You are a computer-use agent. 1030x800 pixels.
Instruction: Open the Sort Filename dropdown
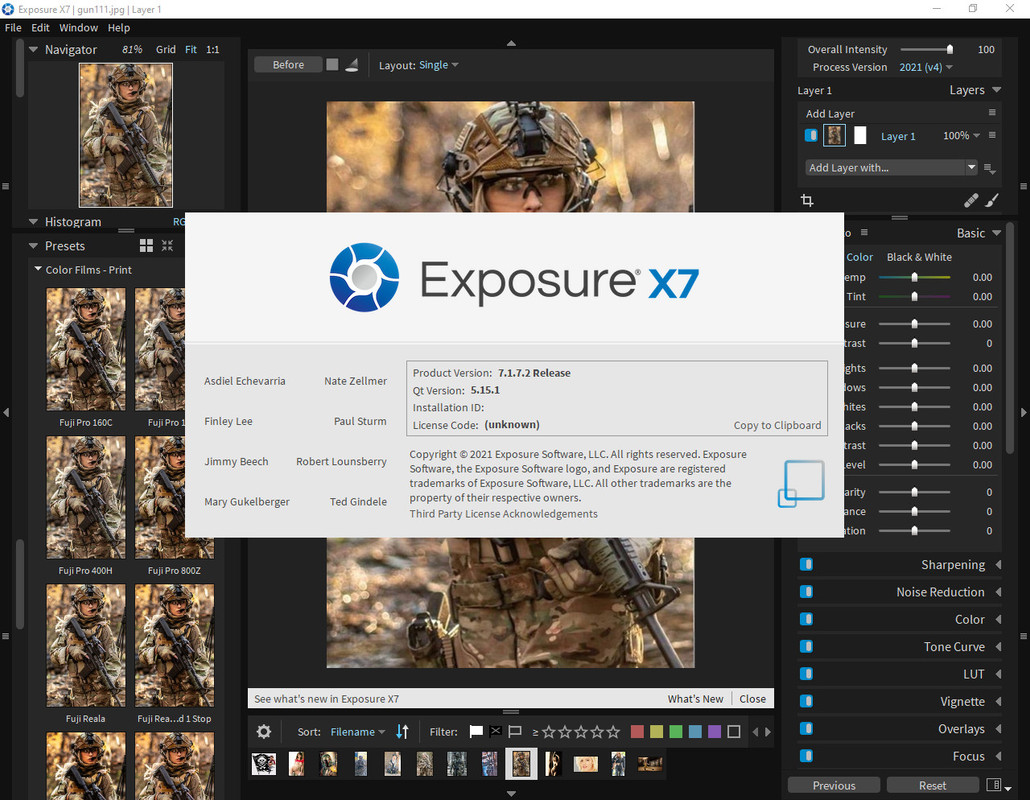point(357,732)
